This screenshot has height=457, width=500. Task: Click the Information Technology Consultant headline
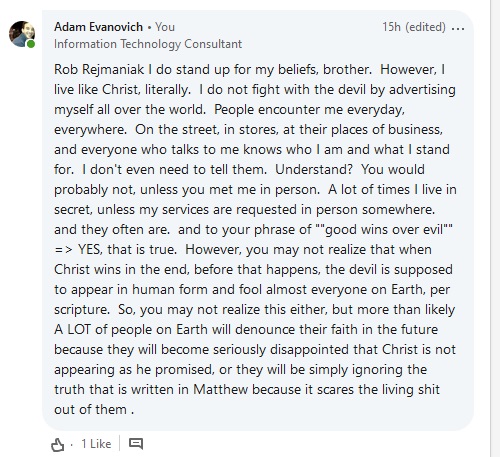pyautogui.click(x=148, y=44)
